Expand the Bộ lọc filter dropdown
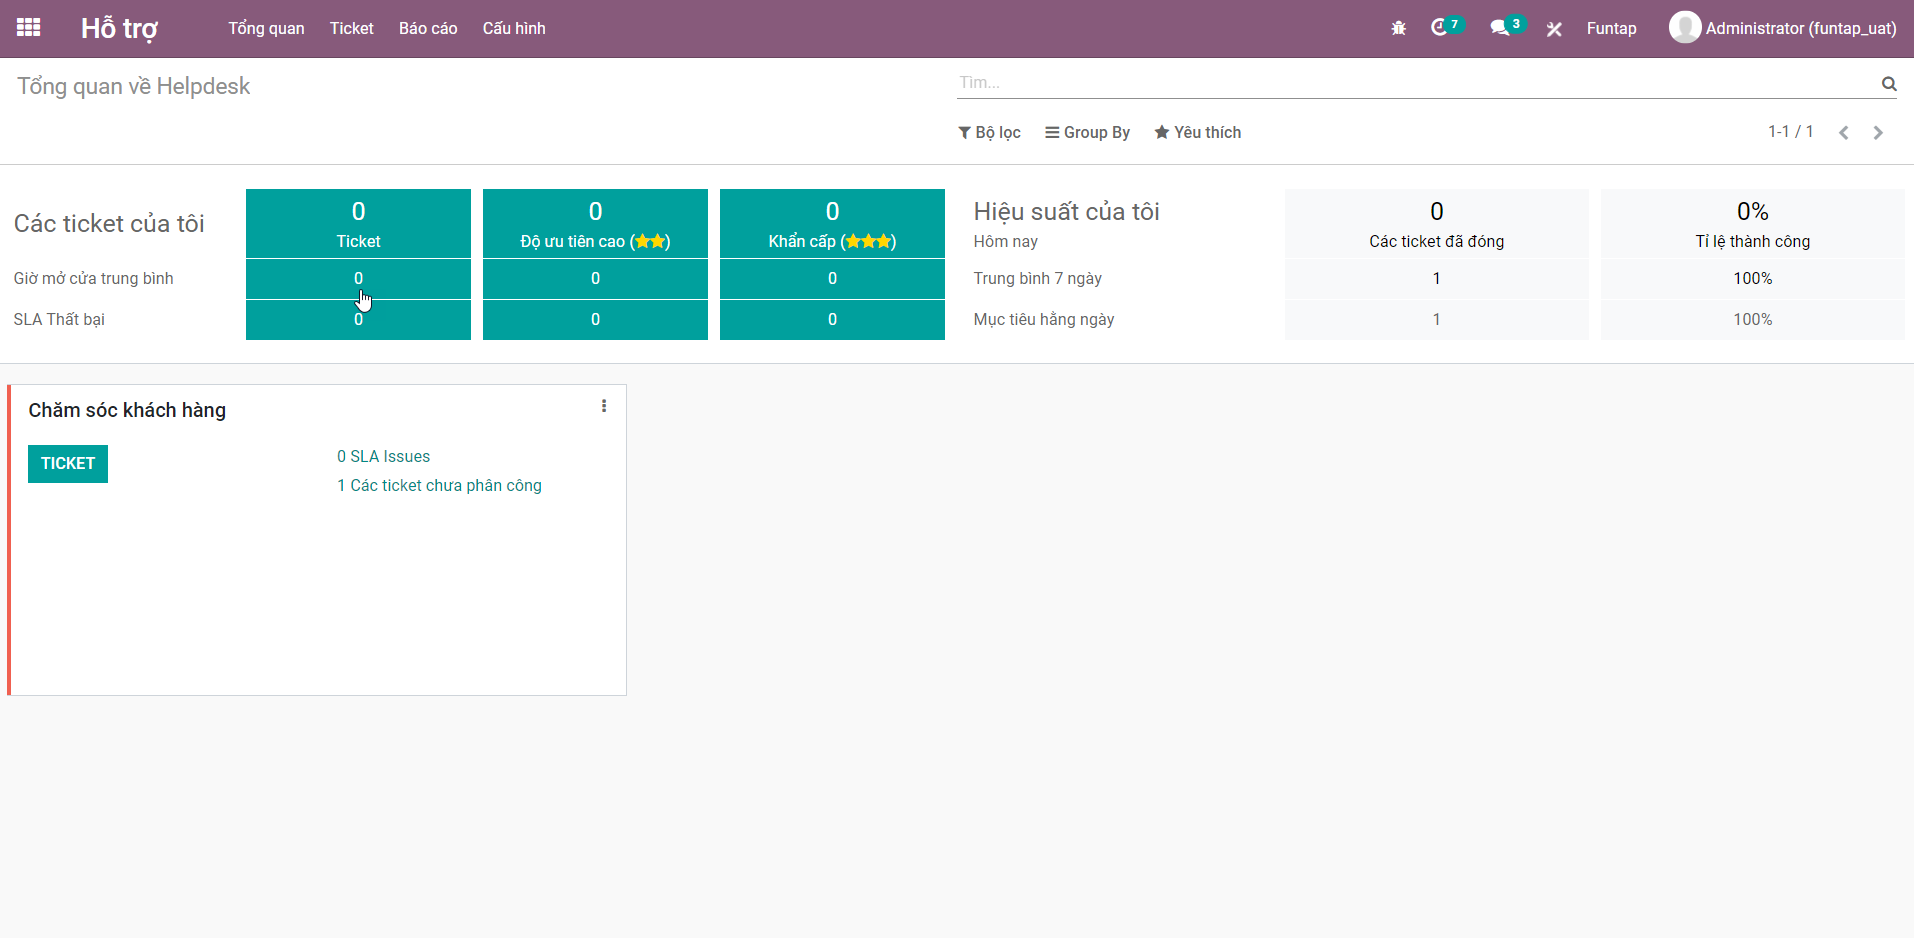The width and height of the screenshot is (1914, 938). [989, 133]
